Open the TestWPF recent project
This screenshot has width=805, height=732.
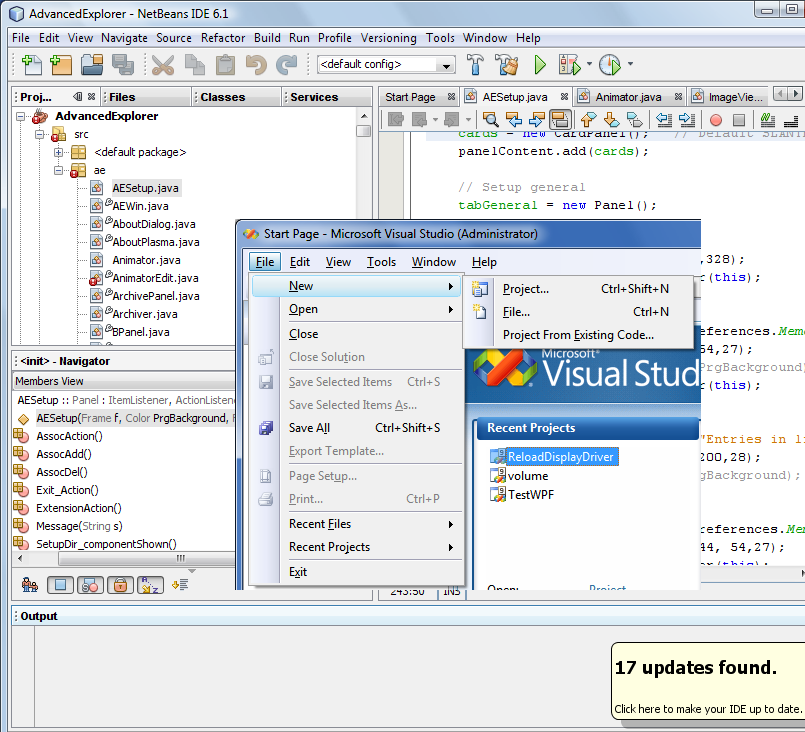[531, 495]
